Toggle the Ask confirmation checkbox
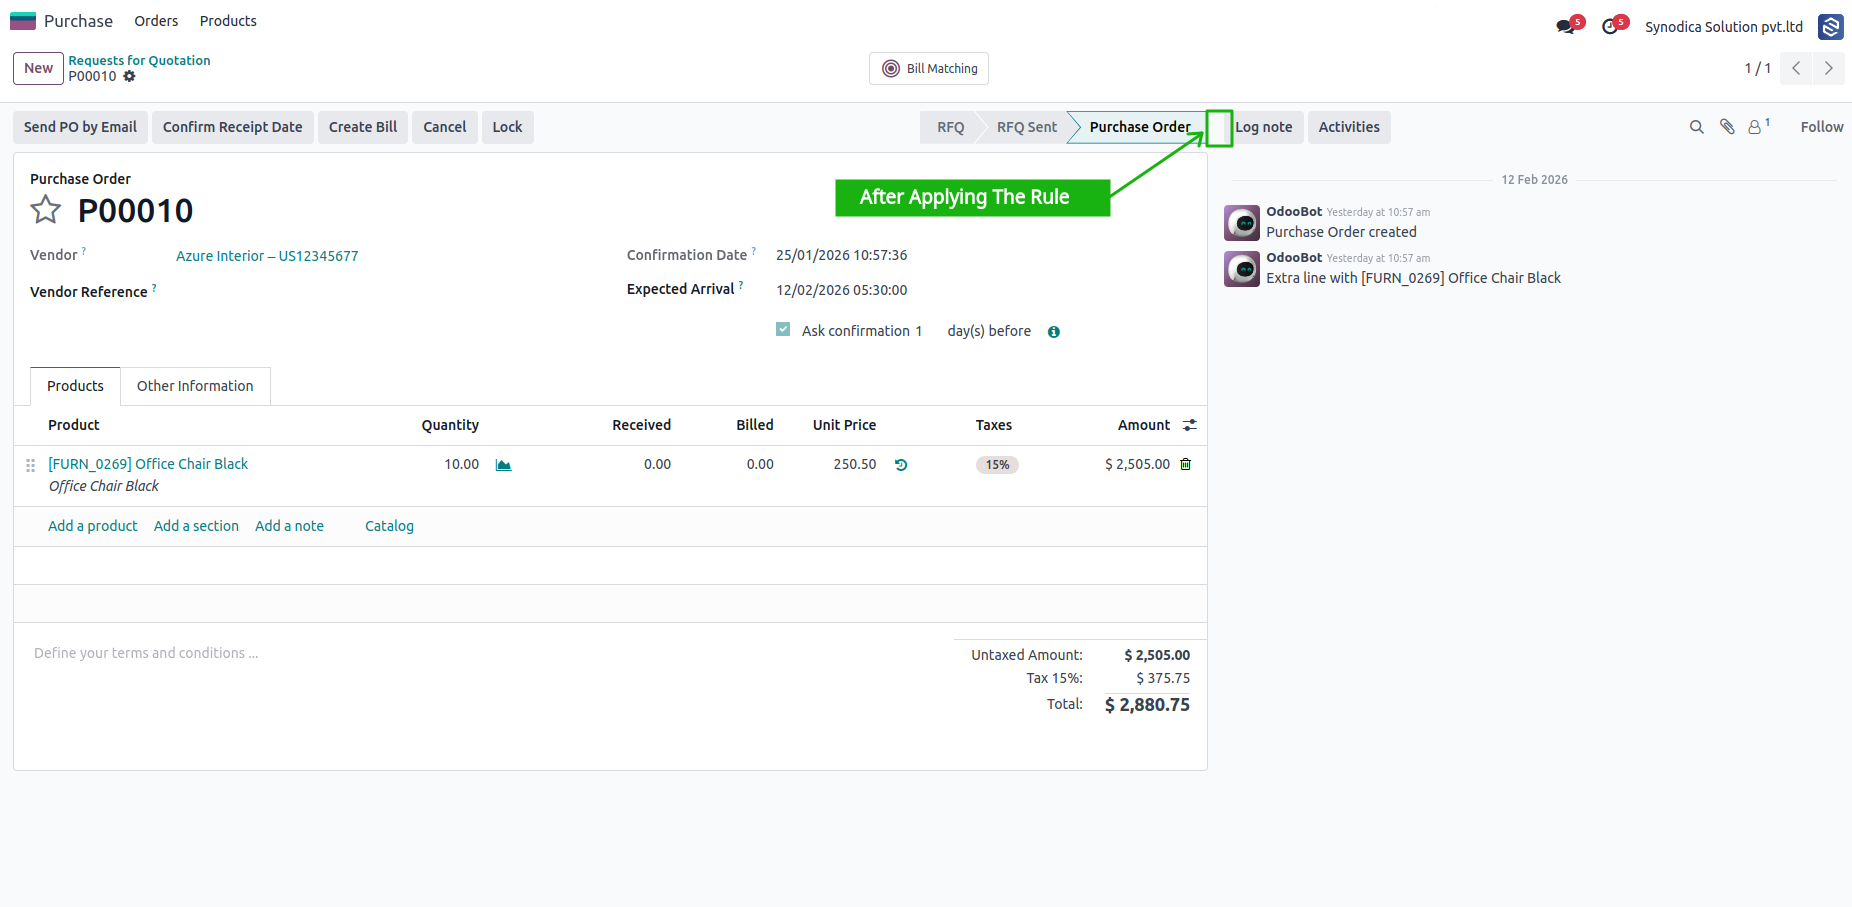 [x=783, y=329]
